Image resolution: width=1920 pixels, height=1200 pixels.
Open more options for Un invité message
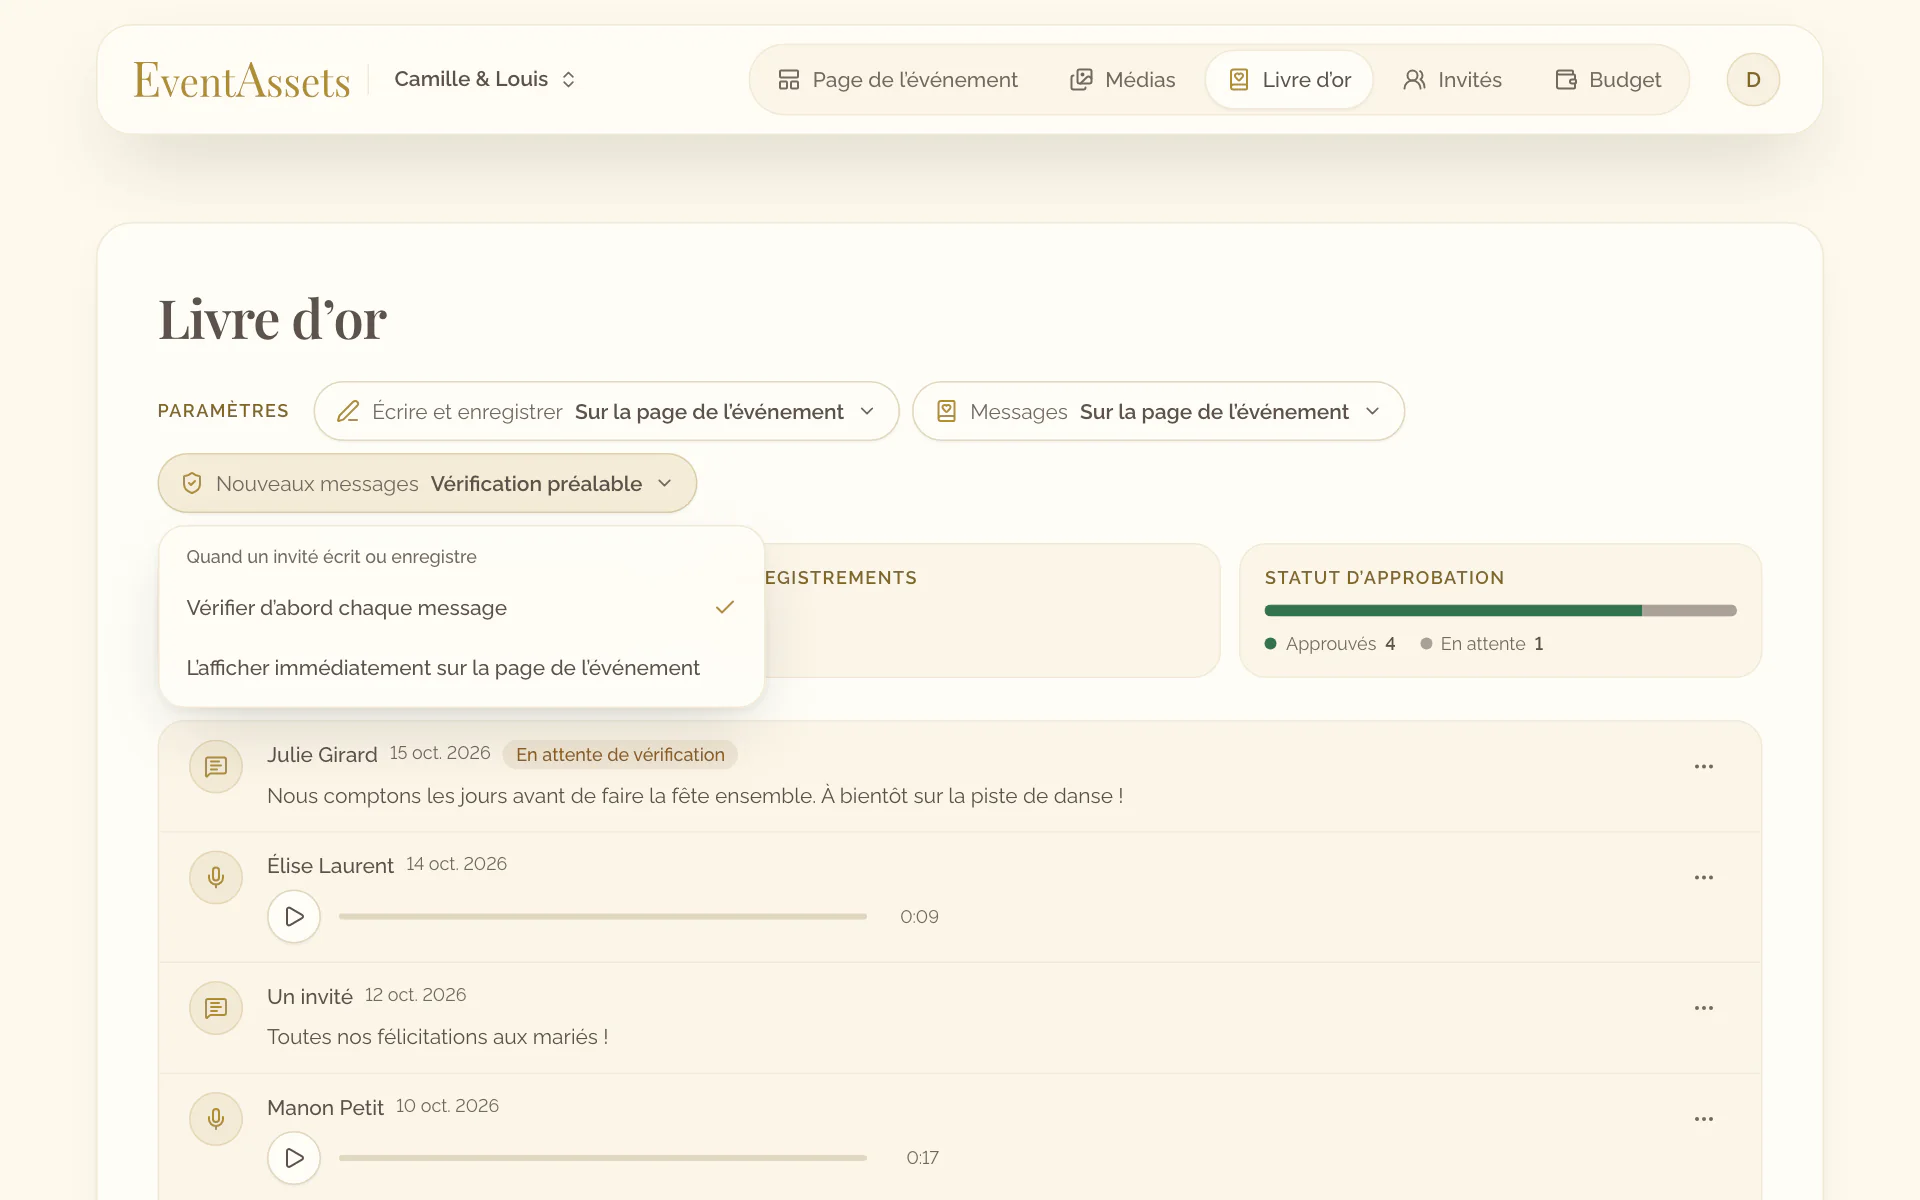click(x=1704, y=1009)
